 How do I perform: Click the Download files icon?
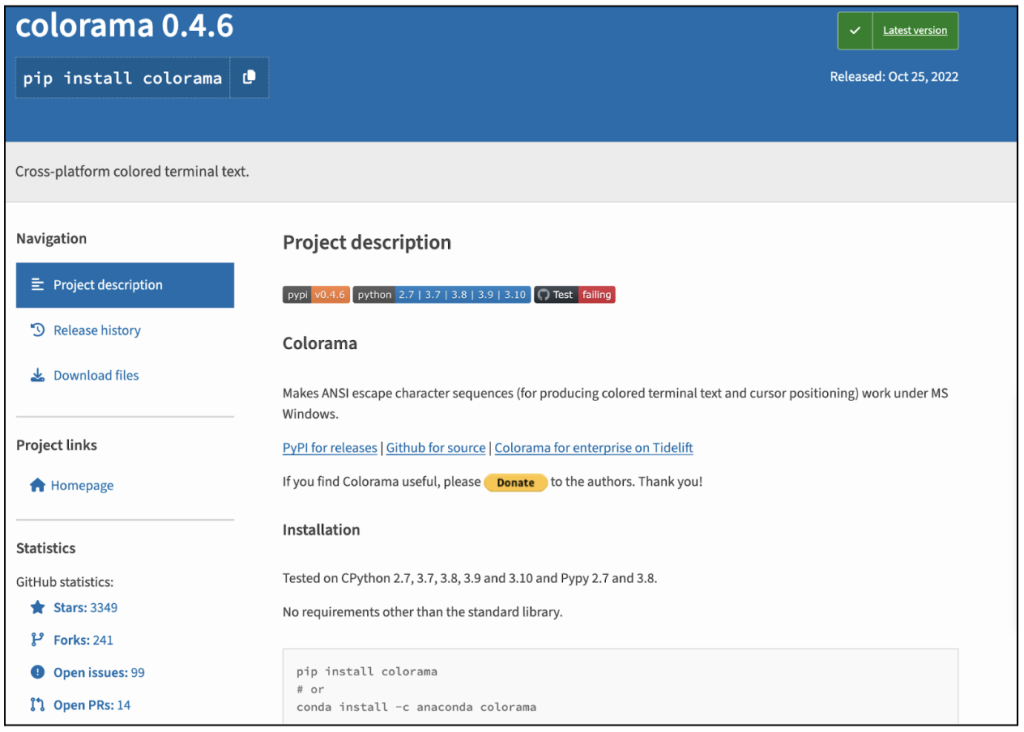38,375
